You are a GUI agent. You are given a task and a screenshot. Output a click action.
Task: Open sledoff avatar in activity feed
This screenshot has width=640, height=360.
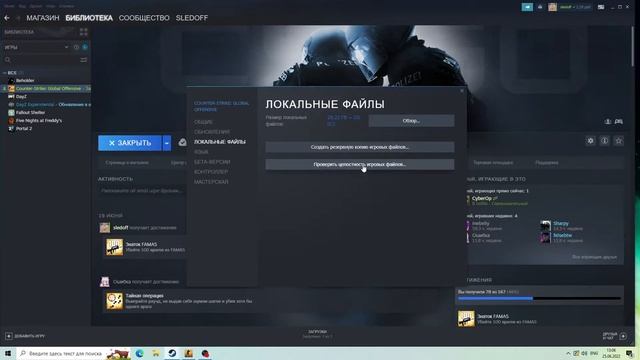[105, 228]
